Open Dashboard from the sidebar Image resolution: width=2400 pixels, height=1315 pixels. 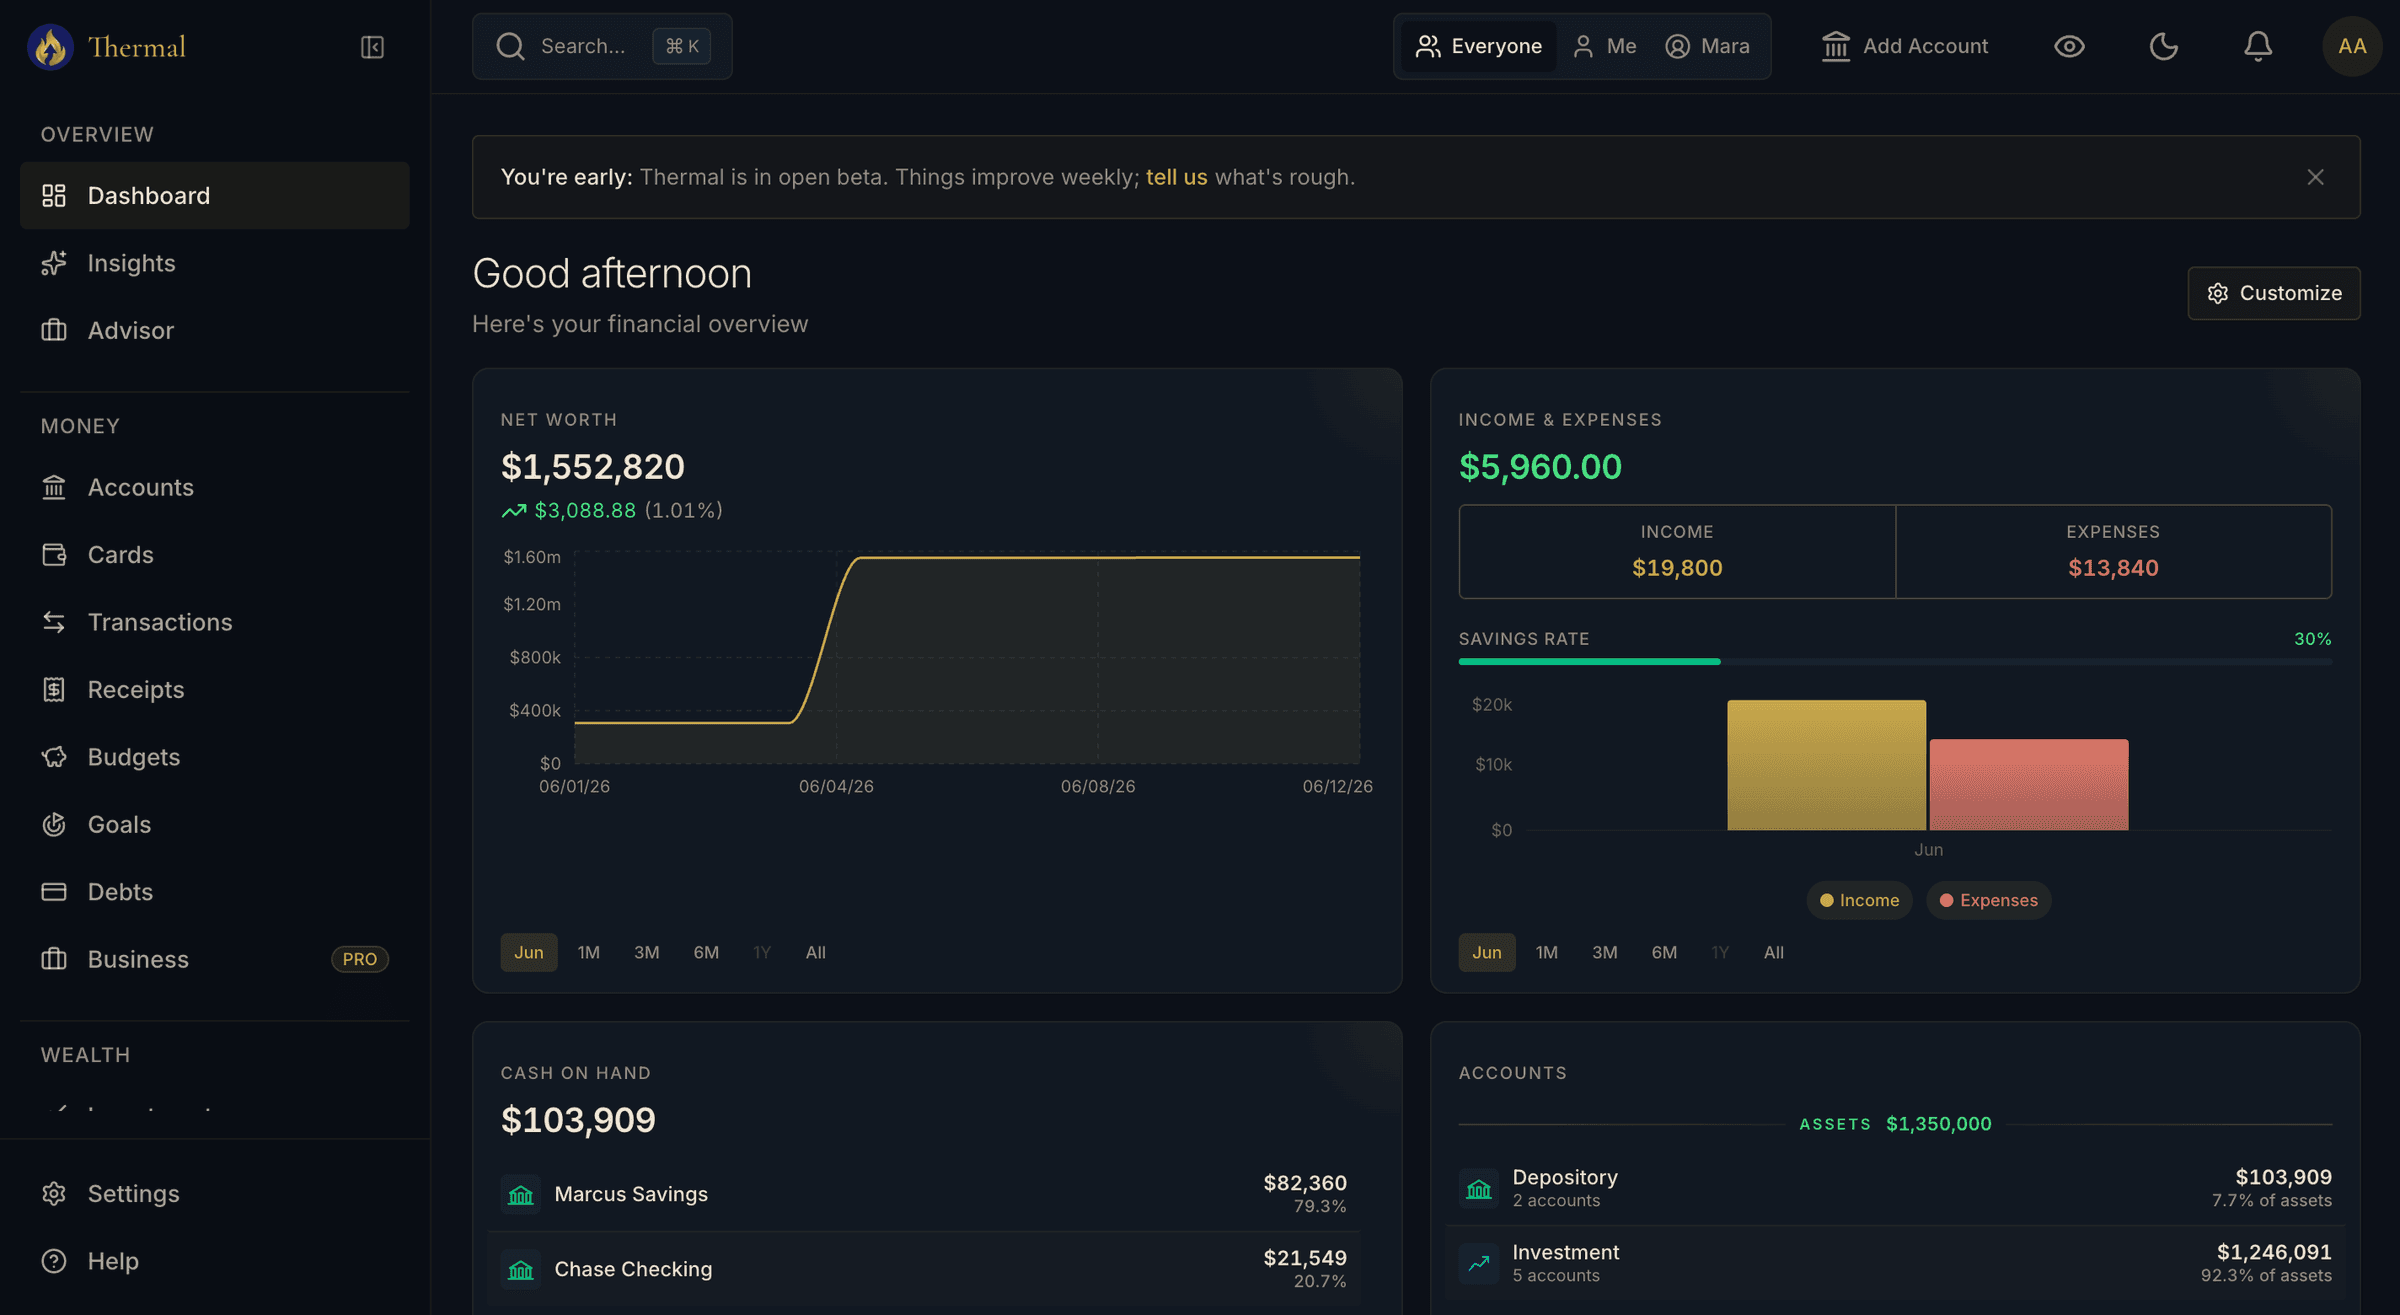tap(215, 195)
